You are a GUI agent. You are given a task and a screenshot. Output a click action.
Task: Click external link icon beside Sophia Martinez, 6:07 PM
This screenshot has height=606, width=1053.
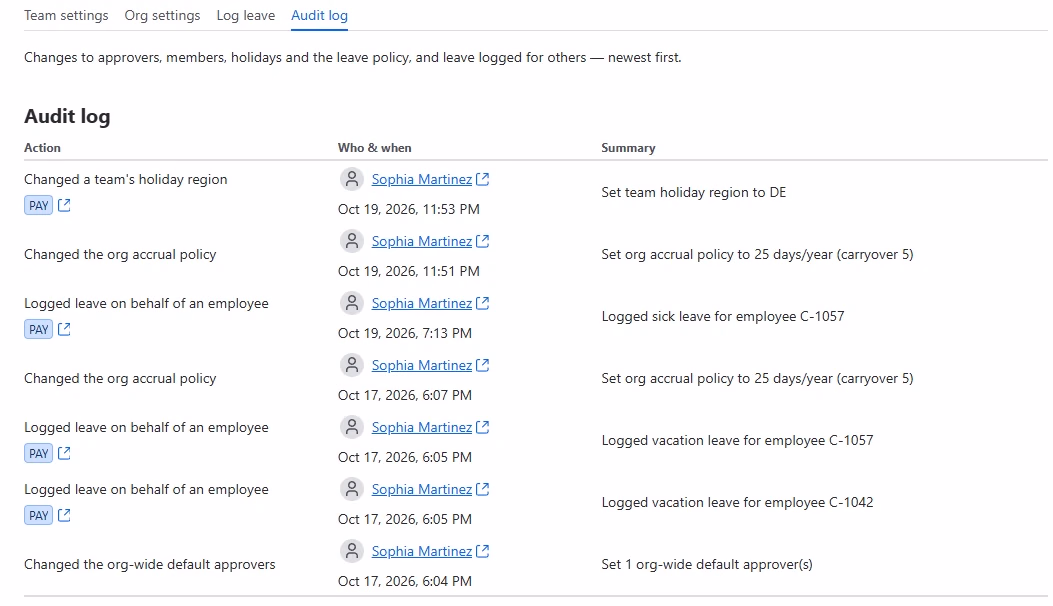pyautogui.click(x=482, y=365)
